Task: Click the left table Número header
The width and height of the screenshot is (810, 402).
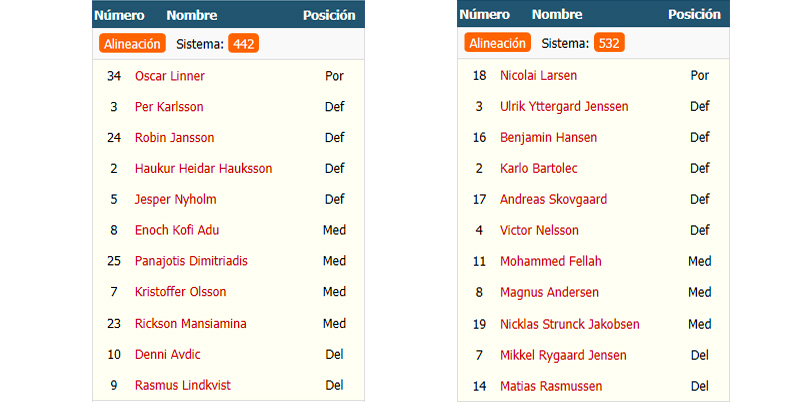Action: pyautogui.click(x=119, y=16)
